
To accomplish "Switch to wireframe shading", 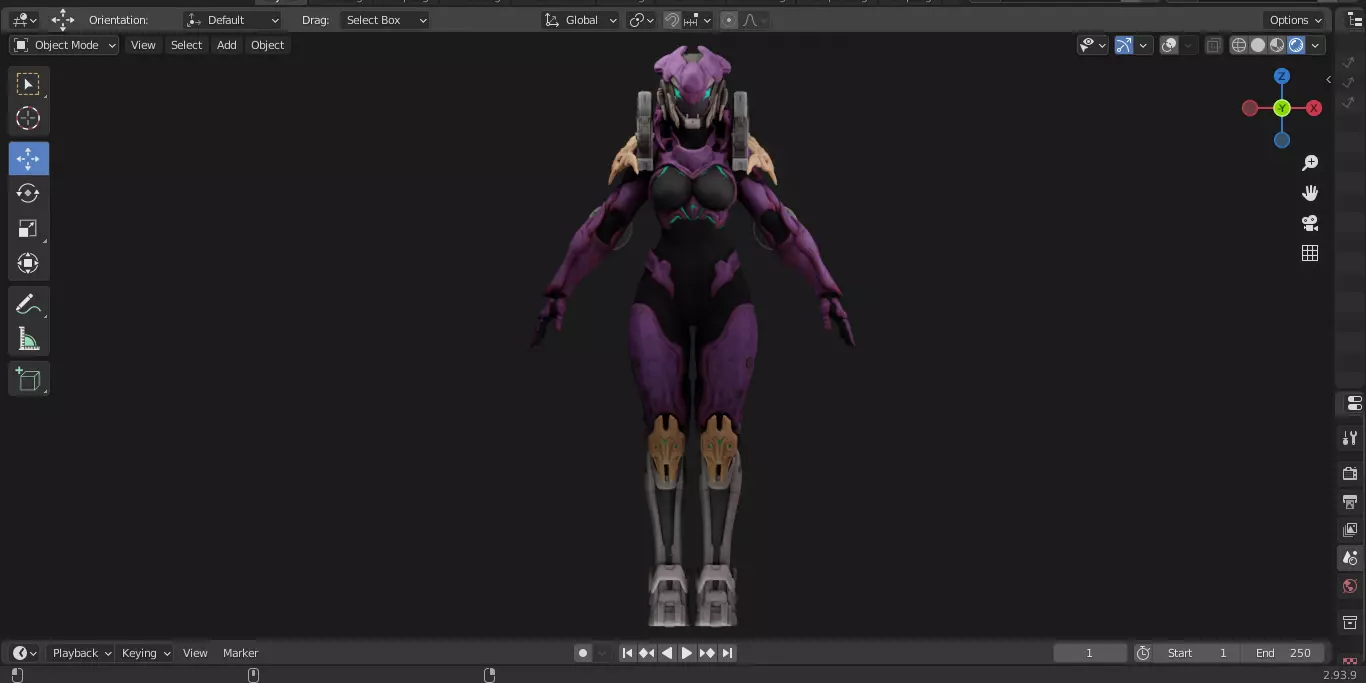I will point(1239,45).
